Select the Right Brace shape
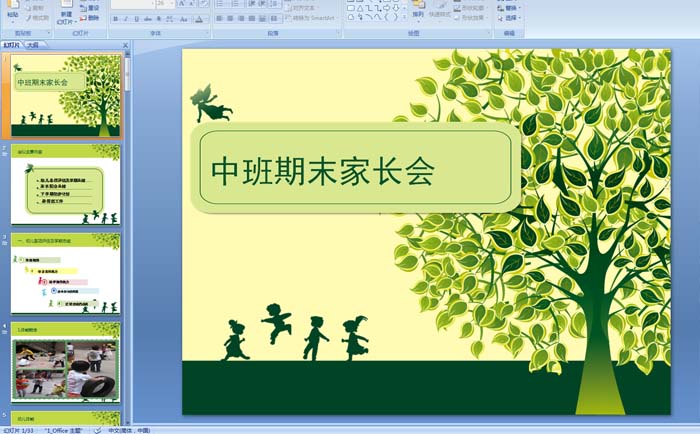This screenshot has height=434, width=700. pyautogui.click(x=395, y=17)
